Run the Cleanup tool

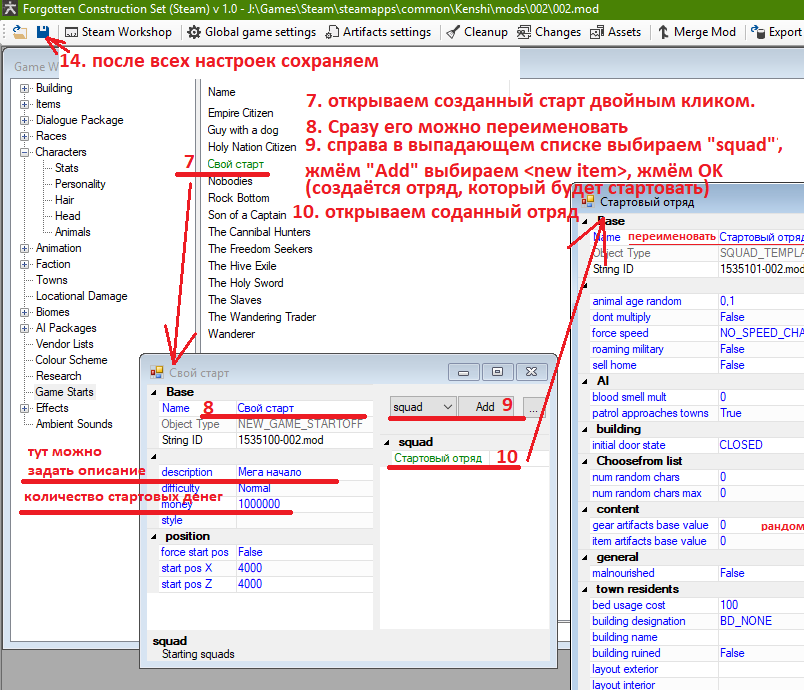click(477, 32)
